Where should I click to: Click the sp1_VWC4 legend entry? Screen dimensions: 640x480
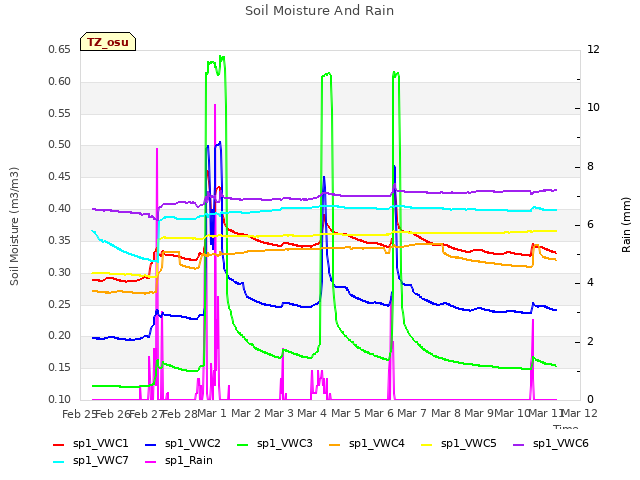[x=367, y=443]
